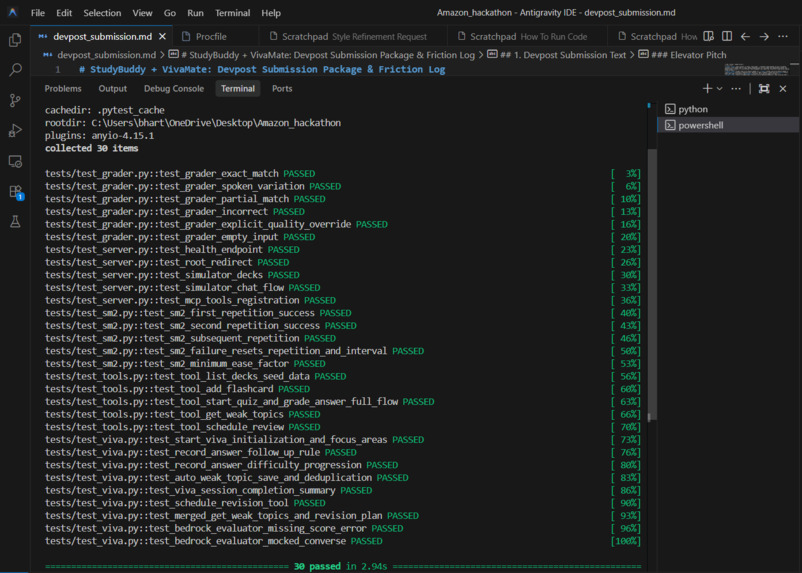Split the editor right
The height and width of the screenshot is (573, 802).
pyautogui.click(x=727, y=36)
